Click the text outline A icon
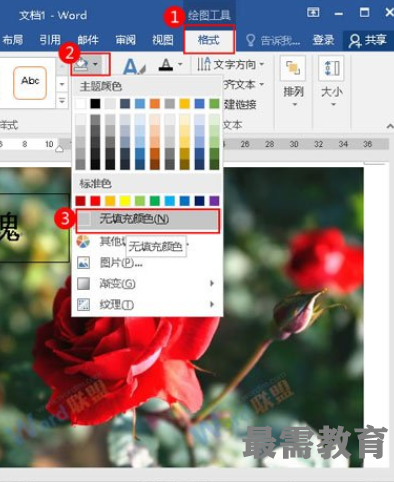This screenshot has width=394, height=482. pos(166,64)
